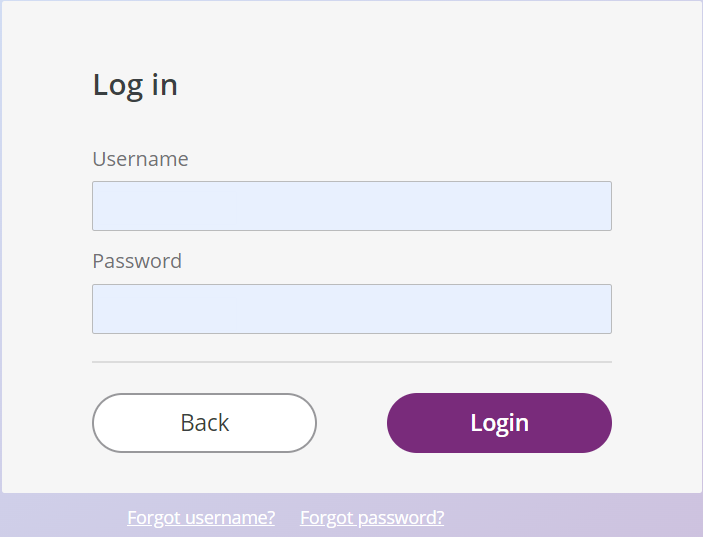The width and height of the screenshot is (703, 537).
Task: Reset a forgotten password via link
Action: pyautogui.click(x=372, y=518)
